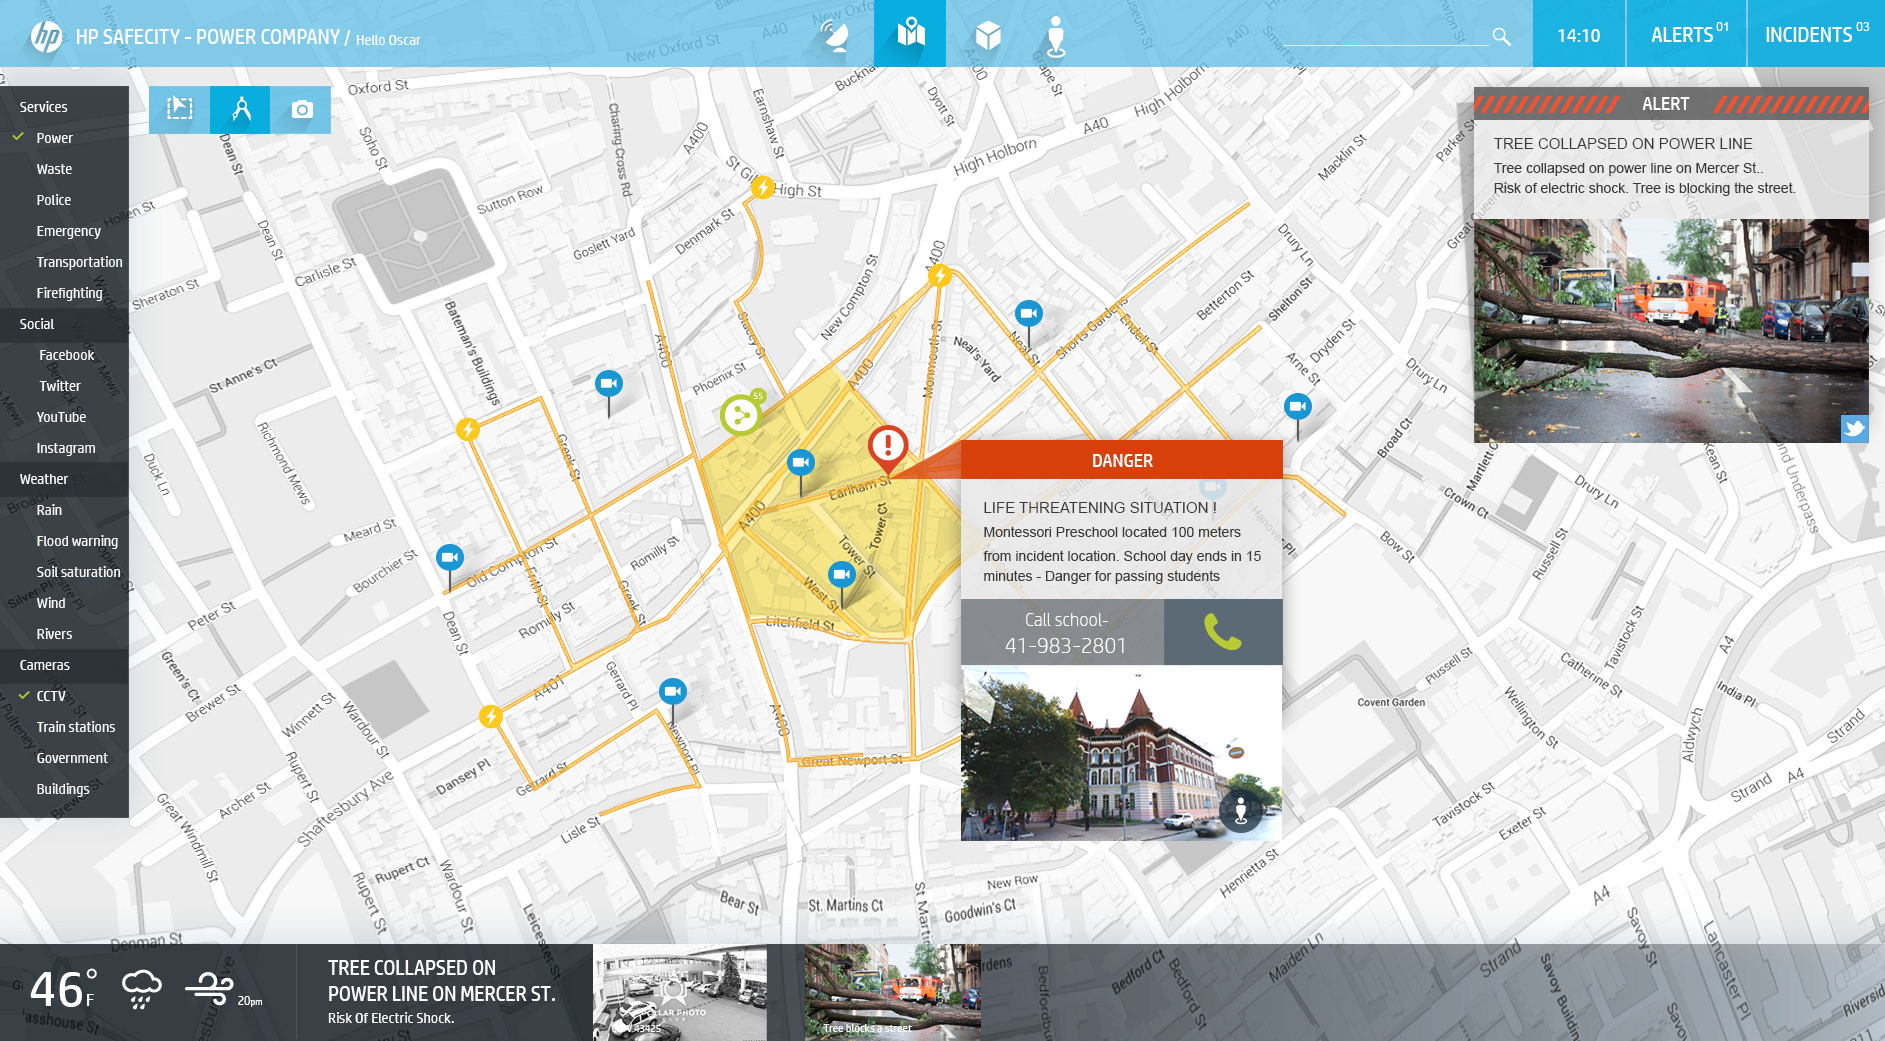Image resolution: width=1885 pixels, height=1041 pixels.
Task: Open the street-level person pin icon
Action: click(x=1055, y=36)
